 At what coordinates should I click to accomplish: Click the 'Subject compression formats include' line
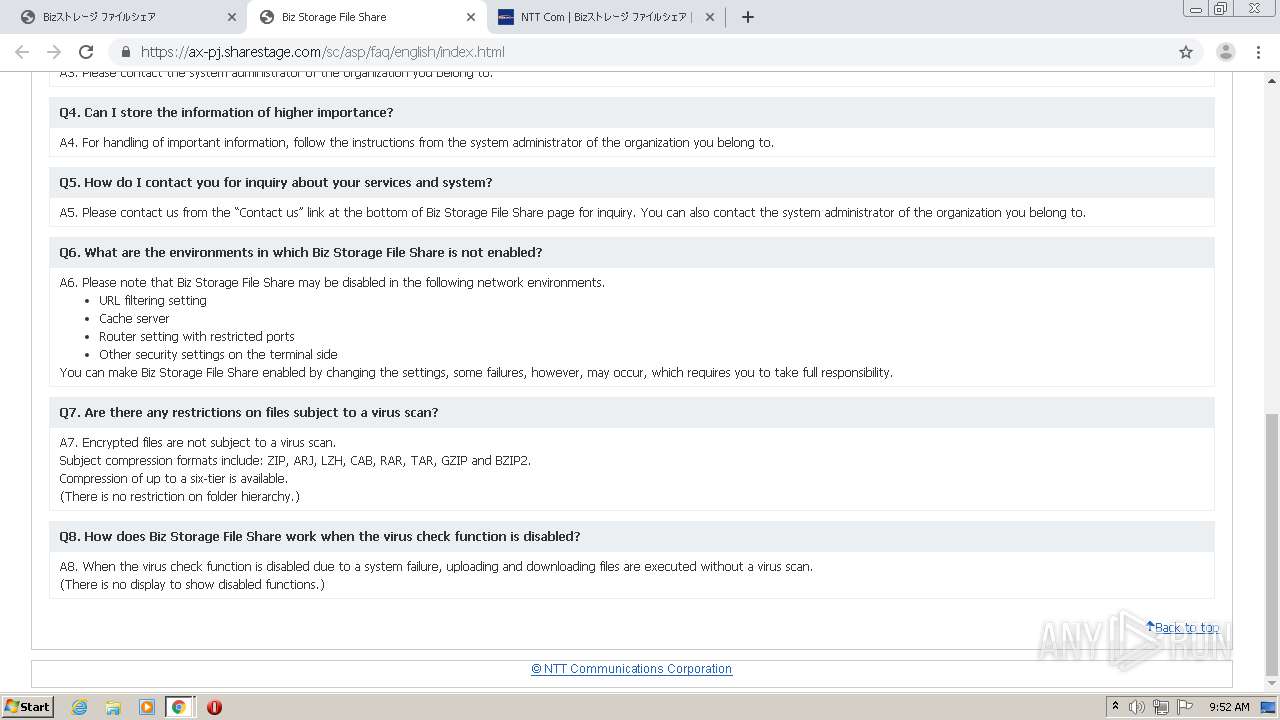295,460
